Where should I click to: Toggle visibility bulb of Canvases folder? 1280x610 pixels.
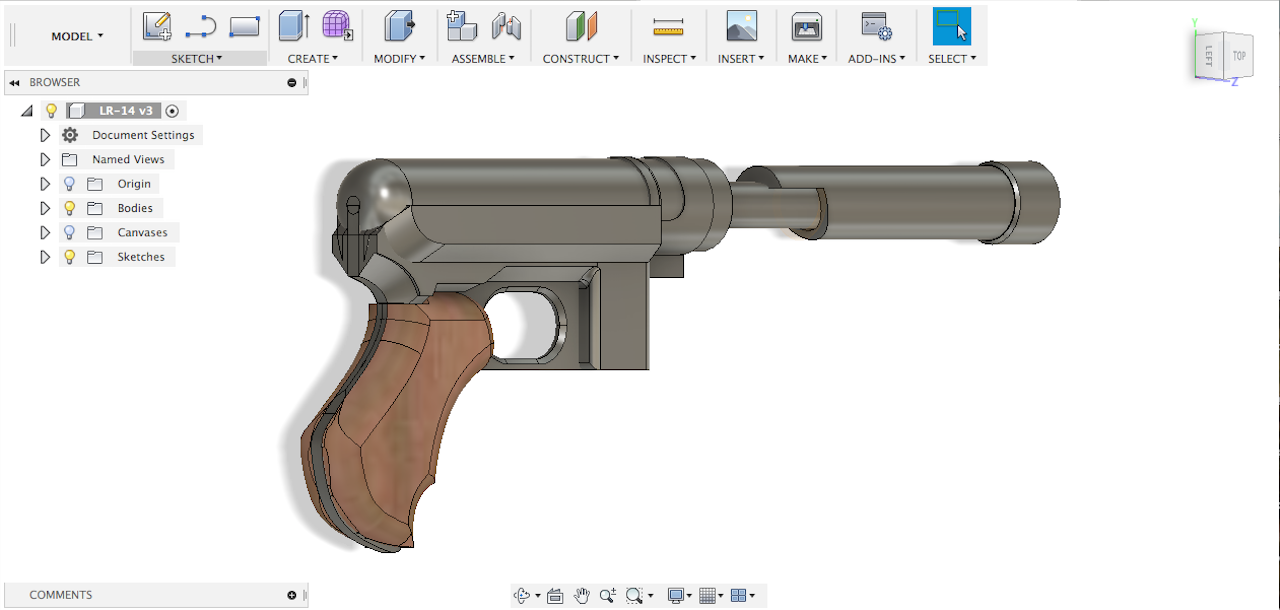pyautogui.click(x=69, y=232)
